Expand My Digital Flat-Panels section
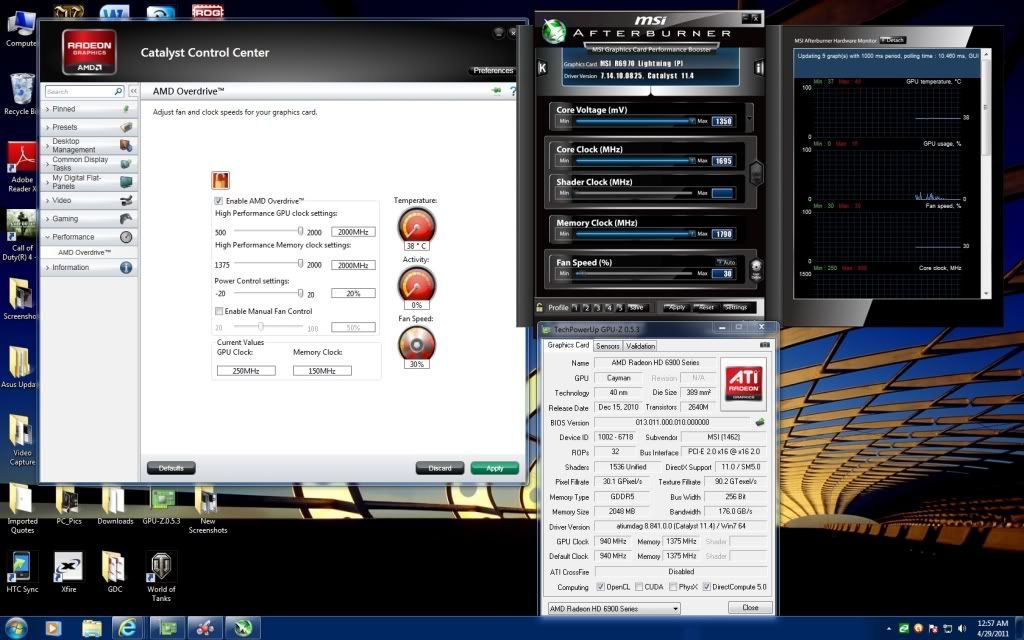Viewport: 1024px width, 640px height. tap(89, 182)
